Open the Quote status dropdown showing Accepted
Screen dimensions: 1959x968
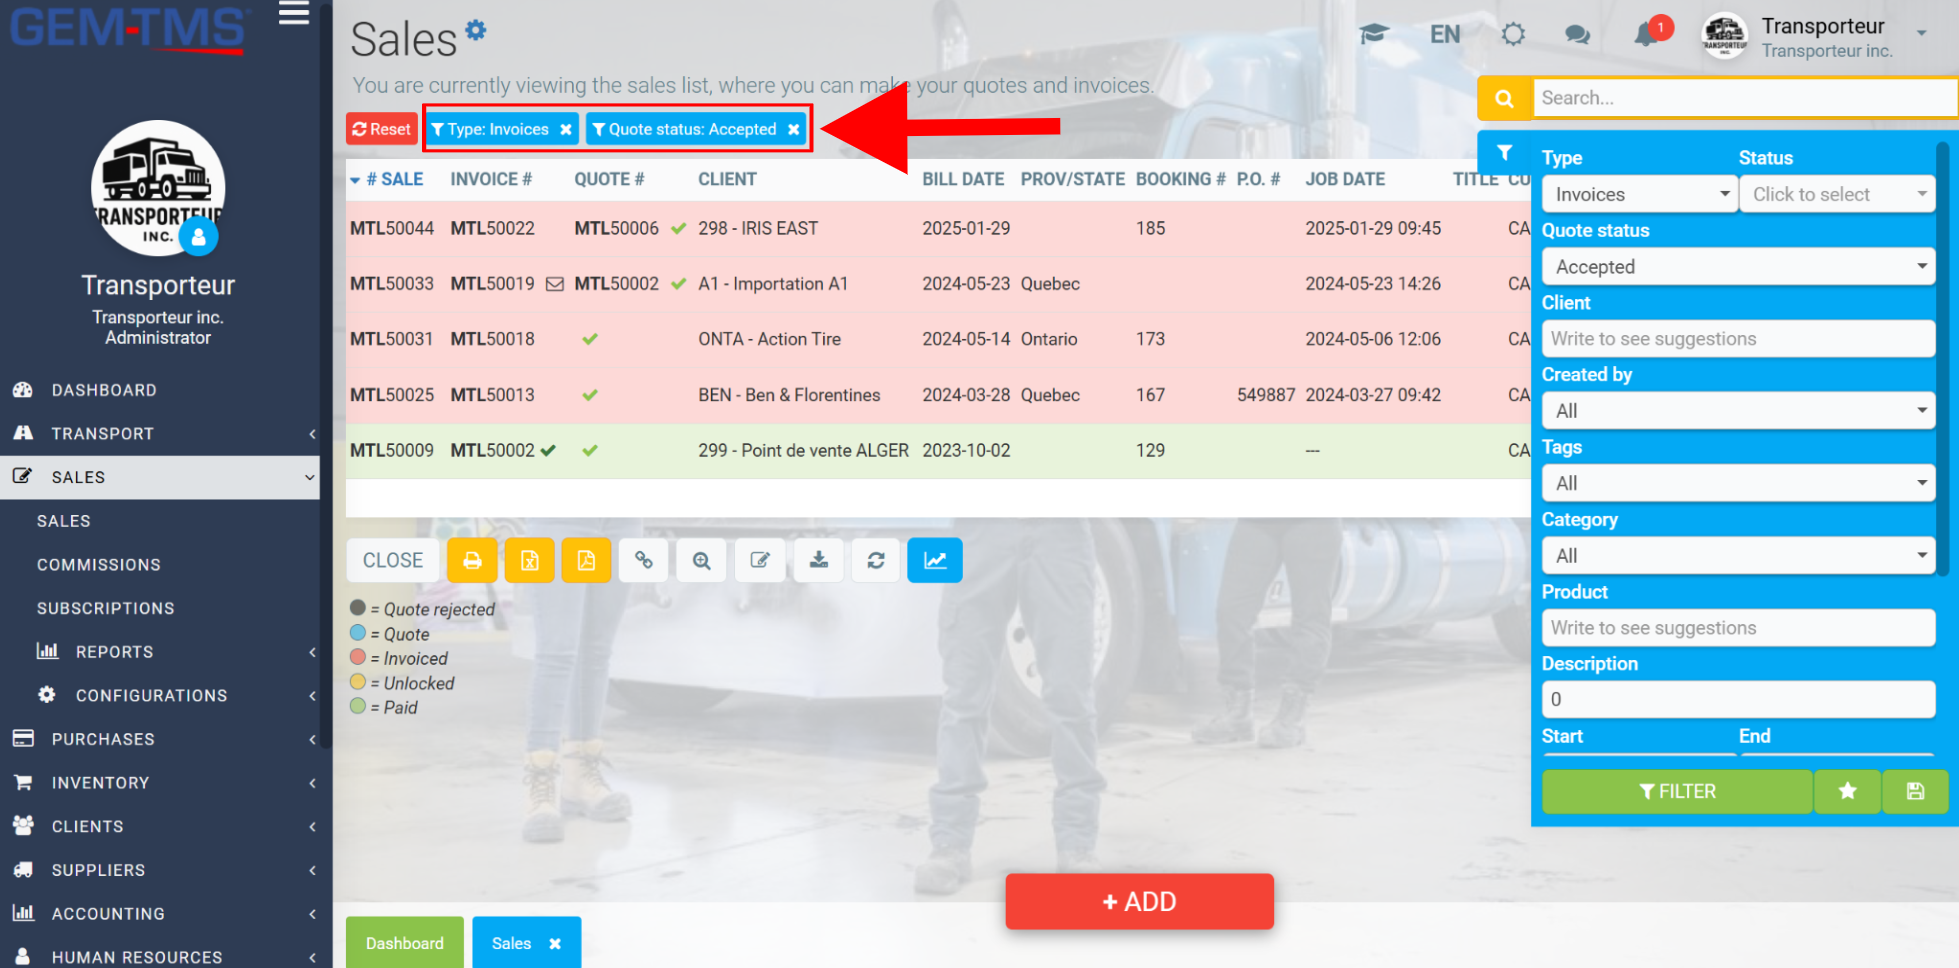[1739, 267]
